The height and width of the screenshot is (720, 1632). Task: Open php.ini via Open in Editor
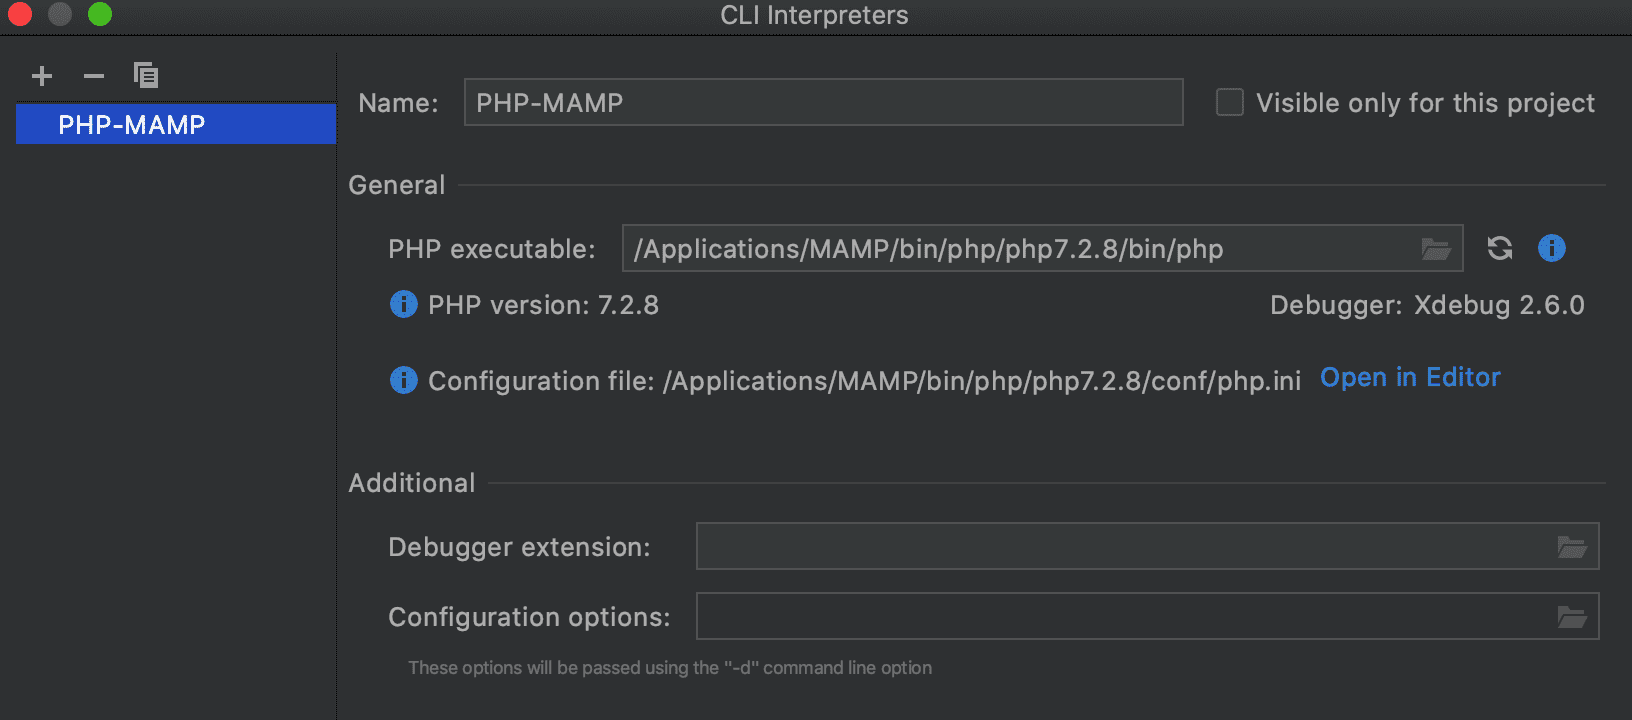pos(1410,377)
